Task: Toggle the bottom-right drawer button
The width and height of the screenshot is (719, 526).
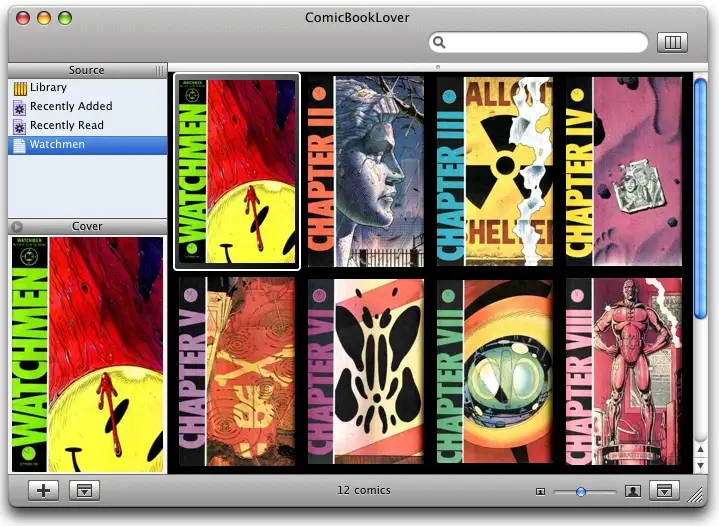Action: pos(664,491)
